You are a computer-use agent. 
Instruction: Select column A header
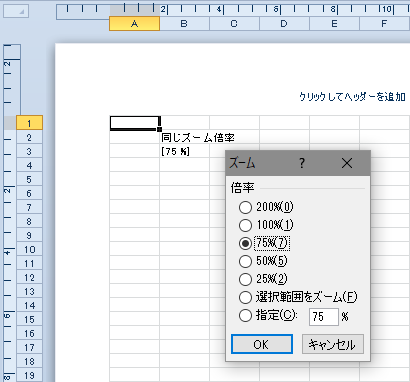pyautogui.click(x=135, y=24)
